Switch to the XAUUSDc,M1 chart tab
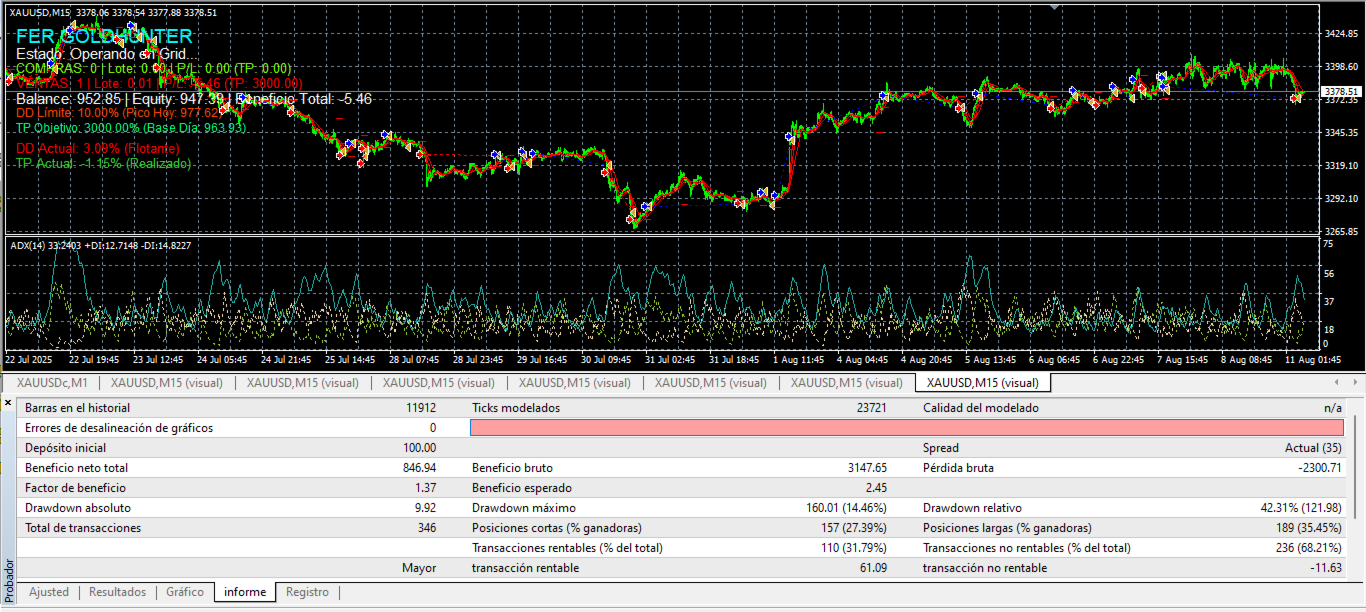 tap(51, 382)
